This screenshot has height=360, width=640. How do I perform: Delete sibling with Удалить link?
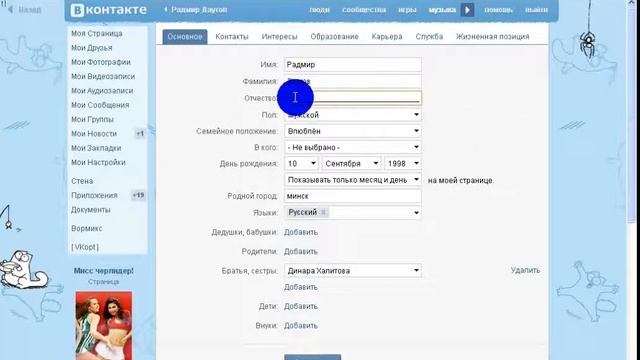(525, 270)
